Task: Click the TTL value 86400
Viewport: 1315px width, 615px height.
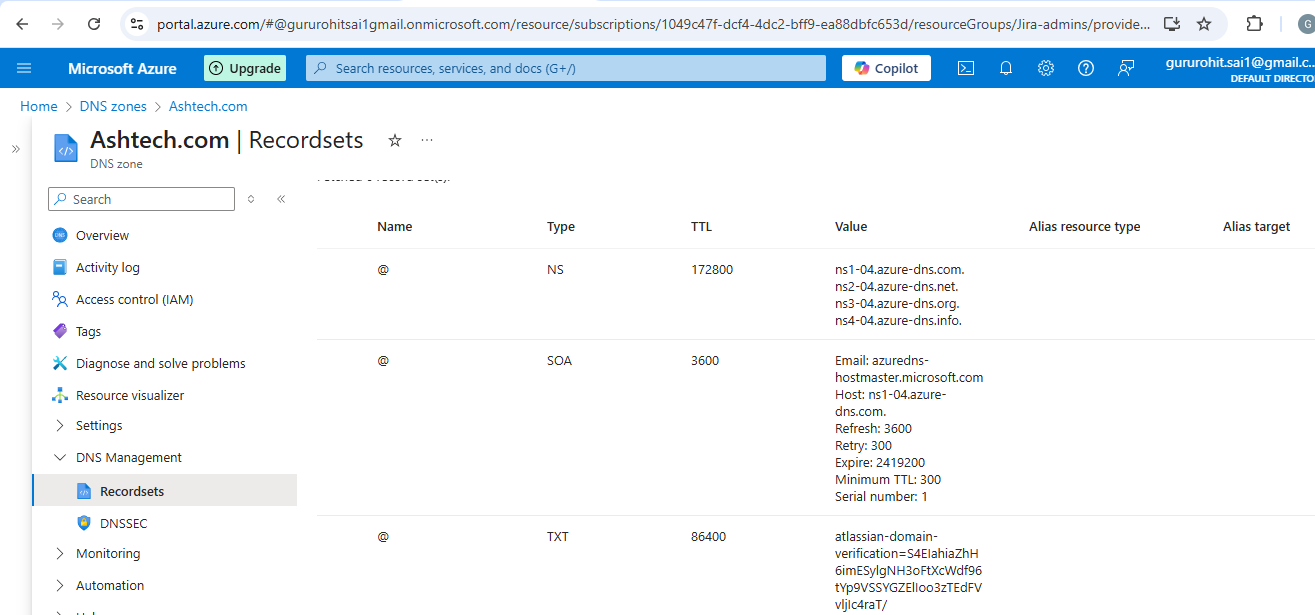Action: pyautogui.click(x=709, y=537)
